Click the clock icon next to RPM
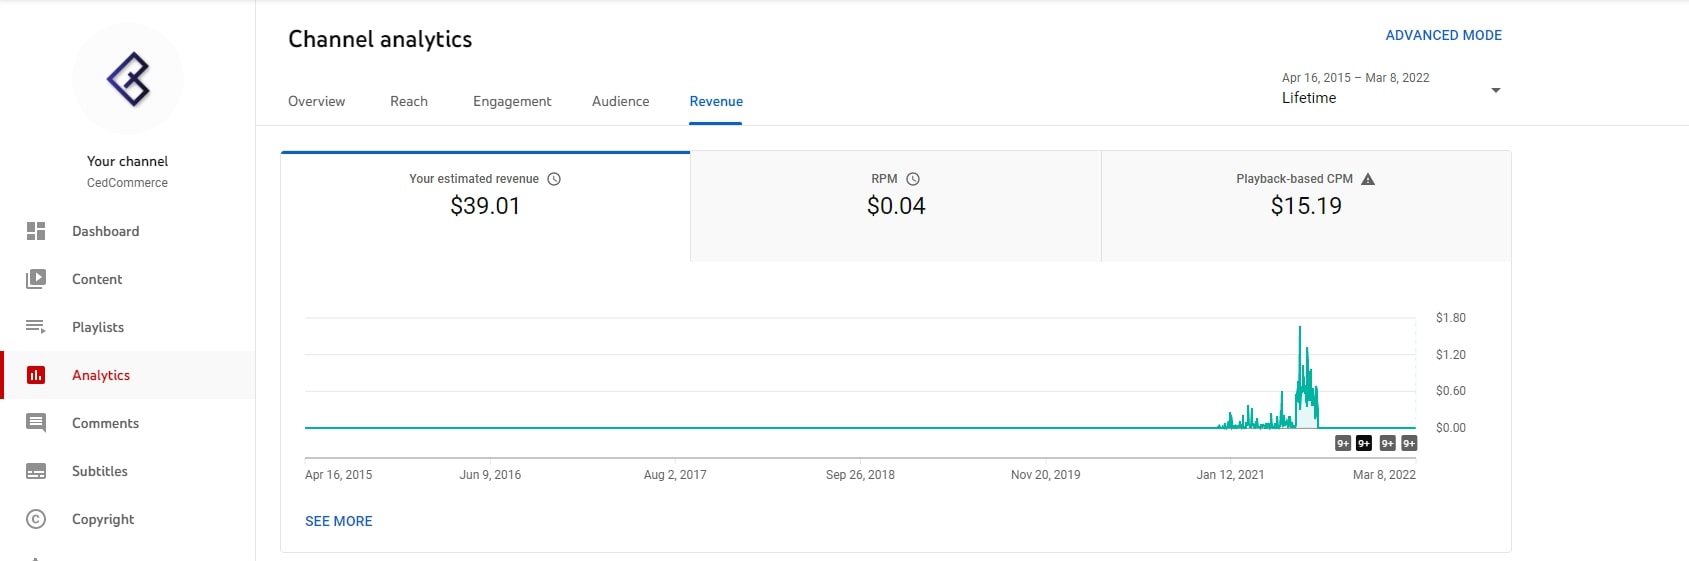 (913, 179)
